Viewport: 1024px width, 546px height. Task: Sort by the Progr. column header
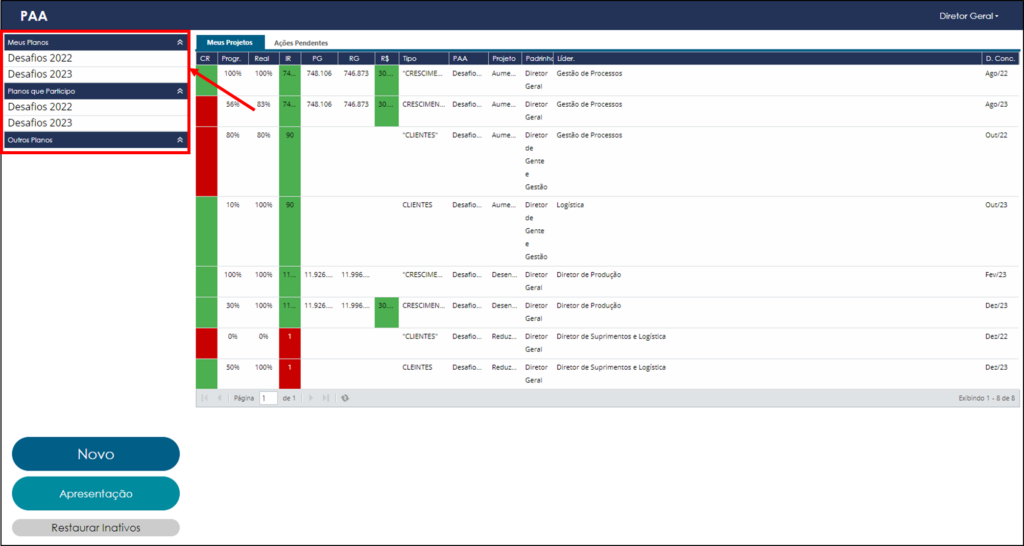[x=232, y=59]
